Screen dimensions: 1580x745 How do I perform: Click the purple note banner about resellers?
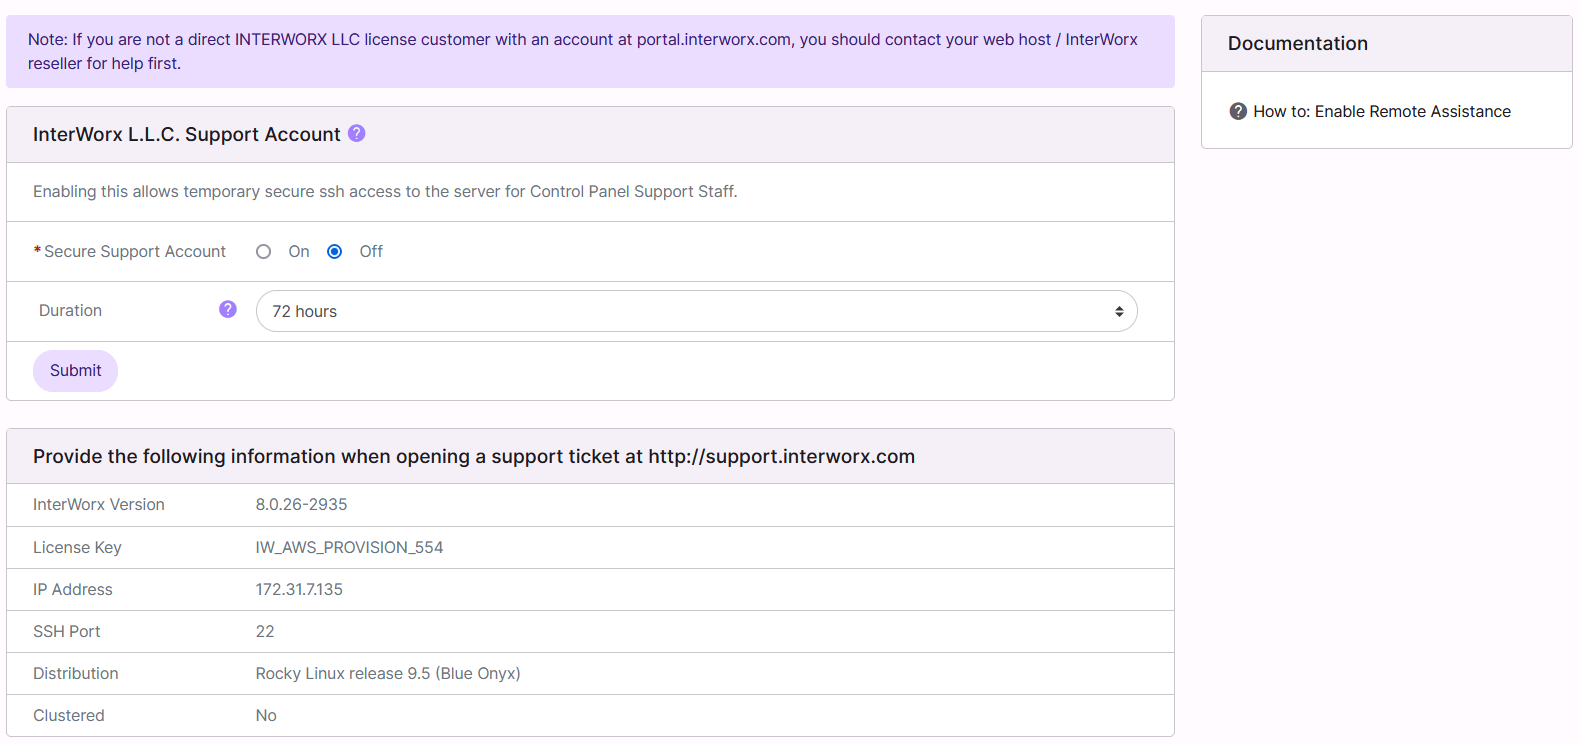590,52
